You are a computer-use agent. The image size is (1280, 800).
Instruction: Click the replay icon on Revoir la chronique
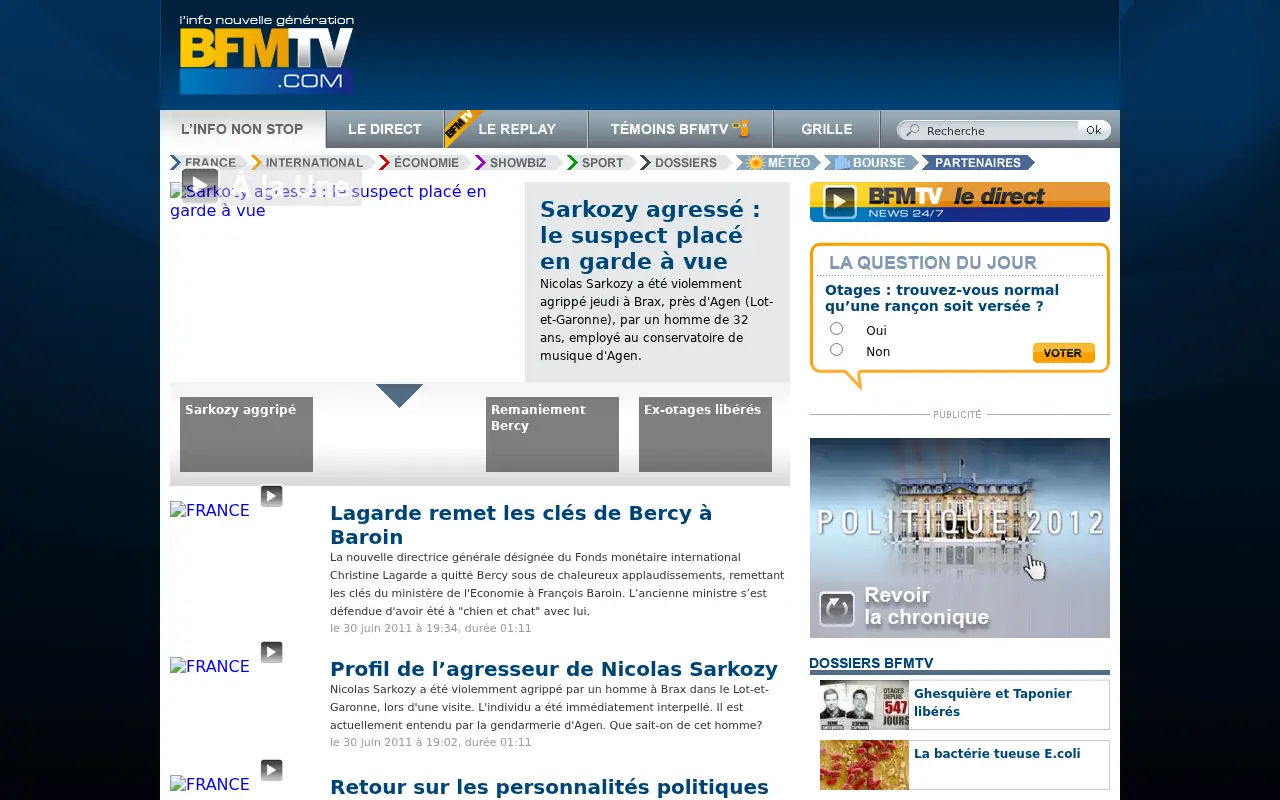point(836,609)
